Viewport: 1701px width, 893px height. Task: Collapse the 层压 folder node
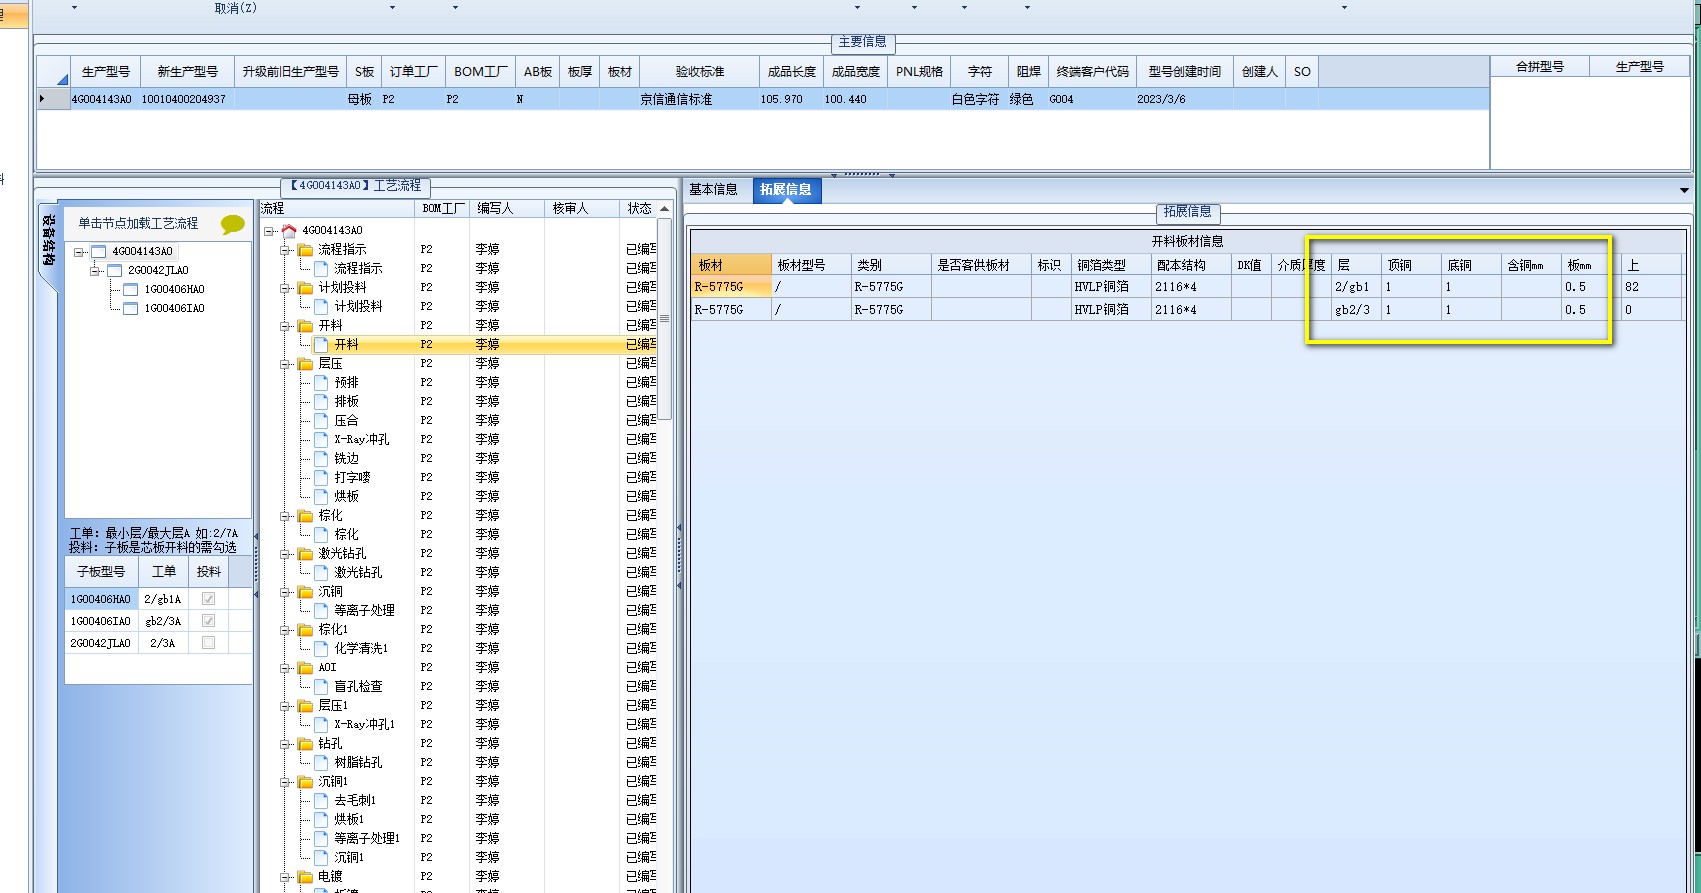click(286, 364)
